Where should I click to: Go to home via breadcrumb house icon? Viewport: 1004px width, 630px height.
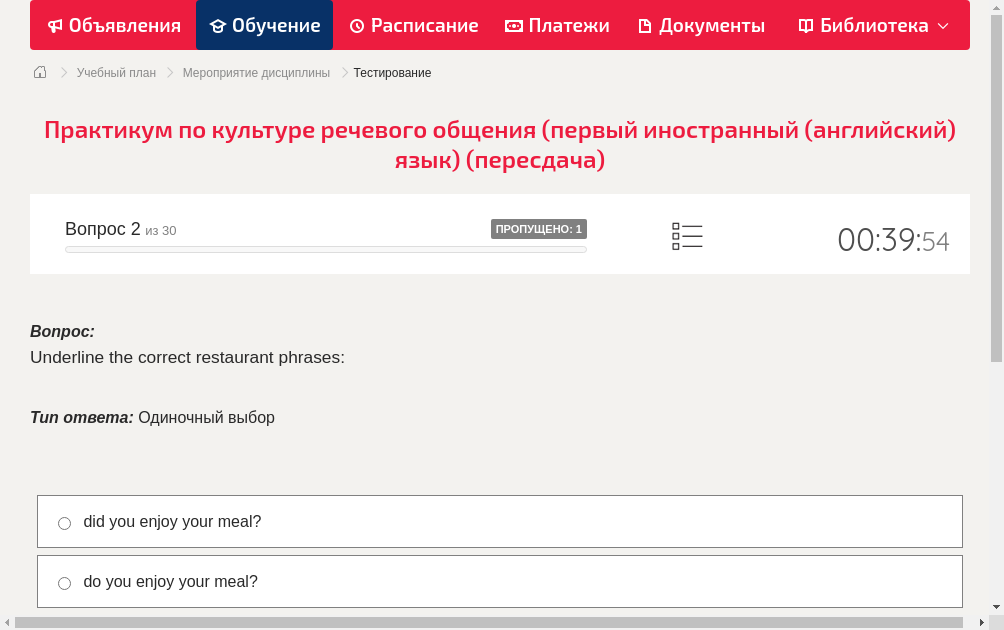[40, 72]
